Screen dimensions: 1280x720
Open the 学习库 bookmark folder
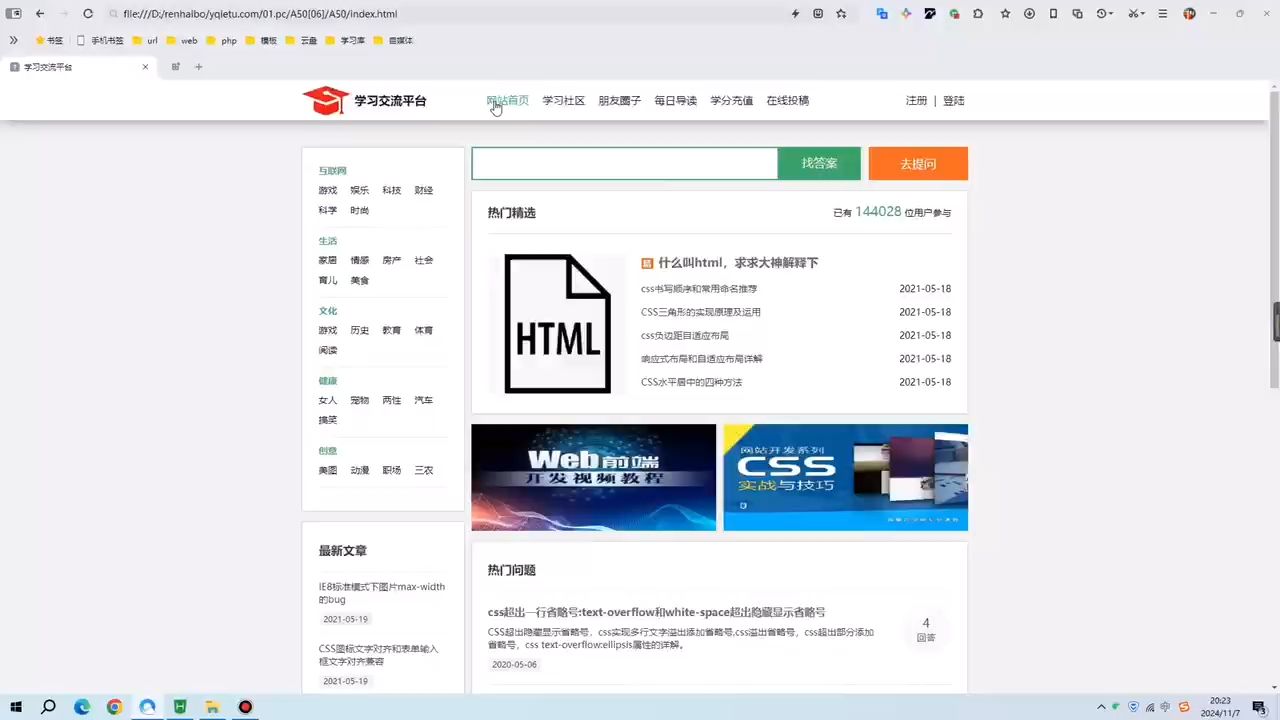coord(345,41)
